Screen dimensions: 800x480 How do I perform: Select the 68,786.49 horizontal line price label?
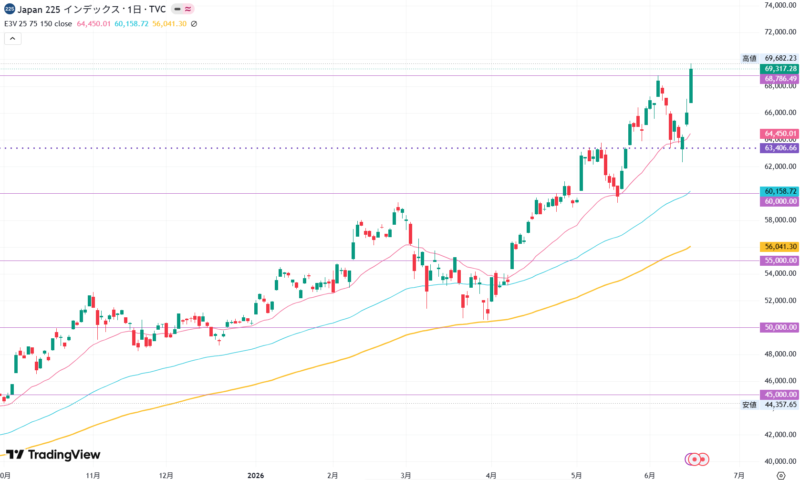click(779, 79)
